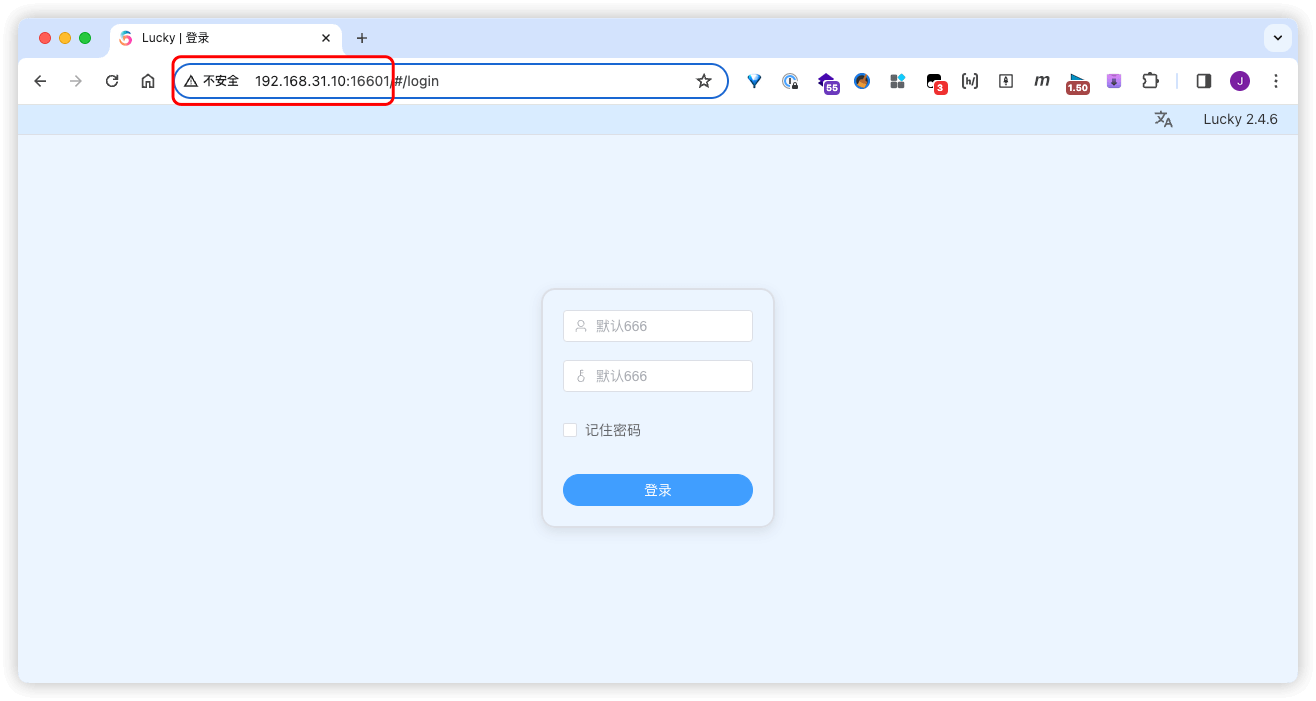Open the extension showing 1.50 badge

(x=1077, y=82)
